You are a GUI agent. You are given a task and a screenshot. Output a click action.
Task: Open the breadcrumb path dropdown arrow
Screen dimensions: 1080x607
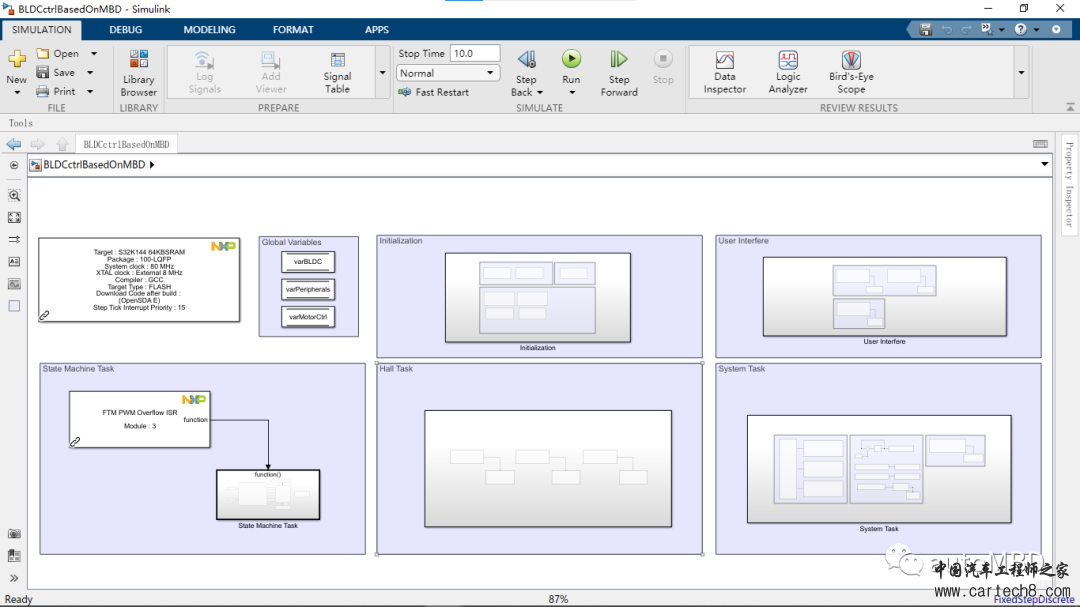click(1044, 164)
